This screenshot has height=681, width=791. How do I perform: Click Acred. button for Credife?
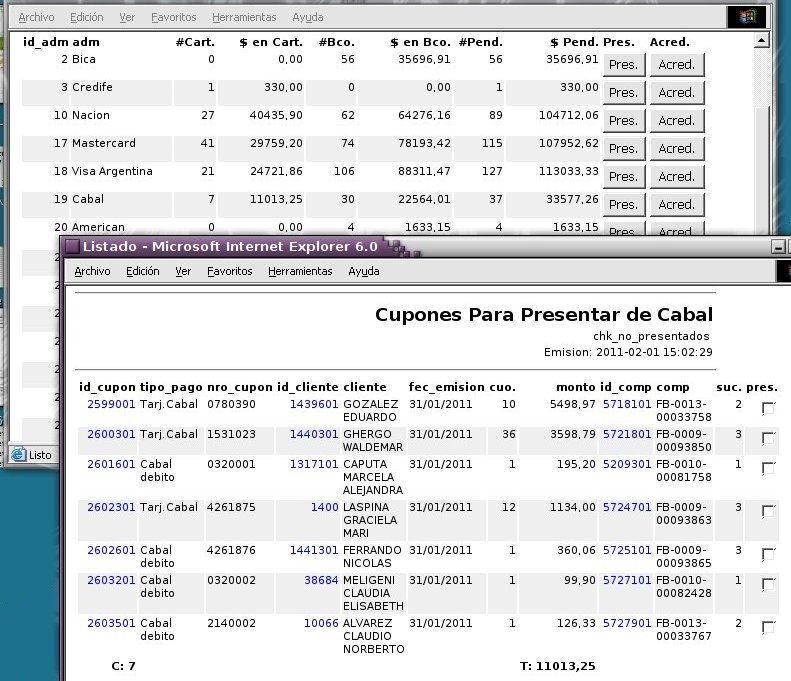click(x=677, y=93)
